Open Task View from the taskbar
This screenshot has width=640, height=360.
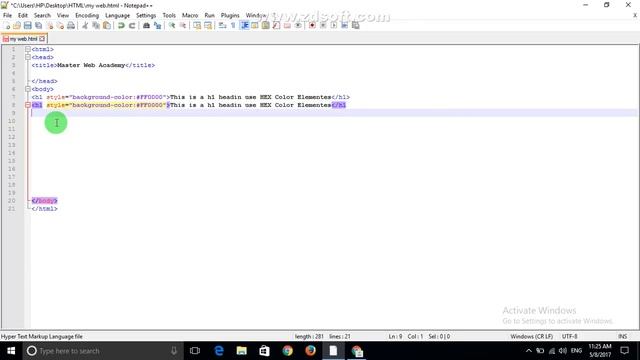click(x=195, y=351)
